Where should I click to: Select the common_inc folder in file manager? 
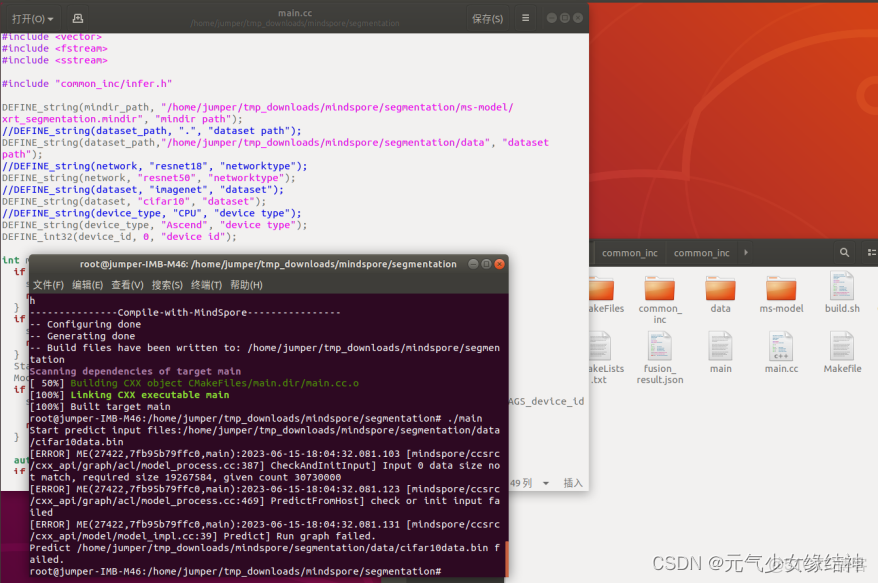(x=659, y=299)
